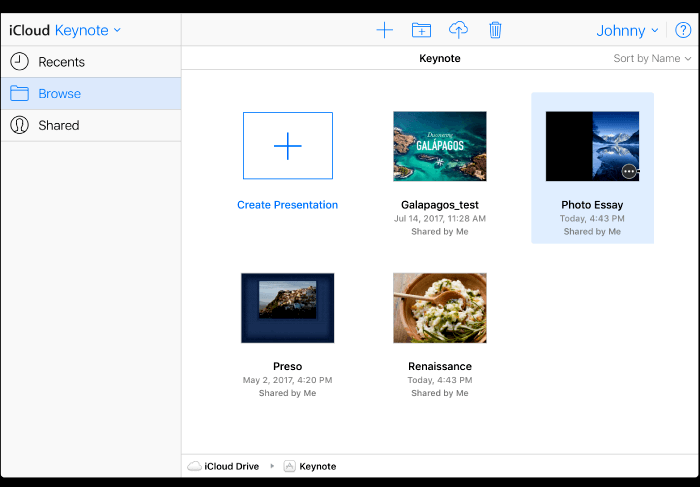Select the Preso presentation thumbnail
Viewport: 700px width, 487px height.
[288, 308]
